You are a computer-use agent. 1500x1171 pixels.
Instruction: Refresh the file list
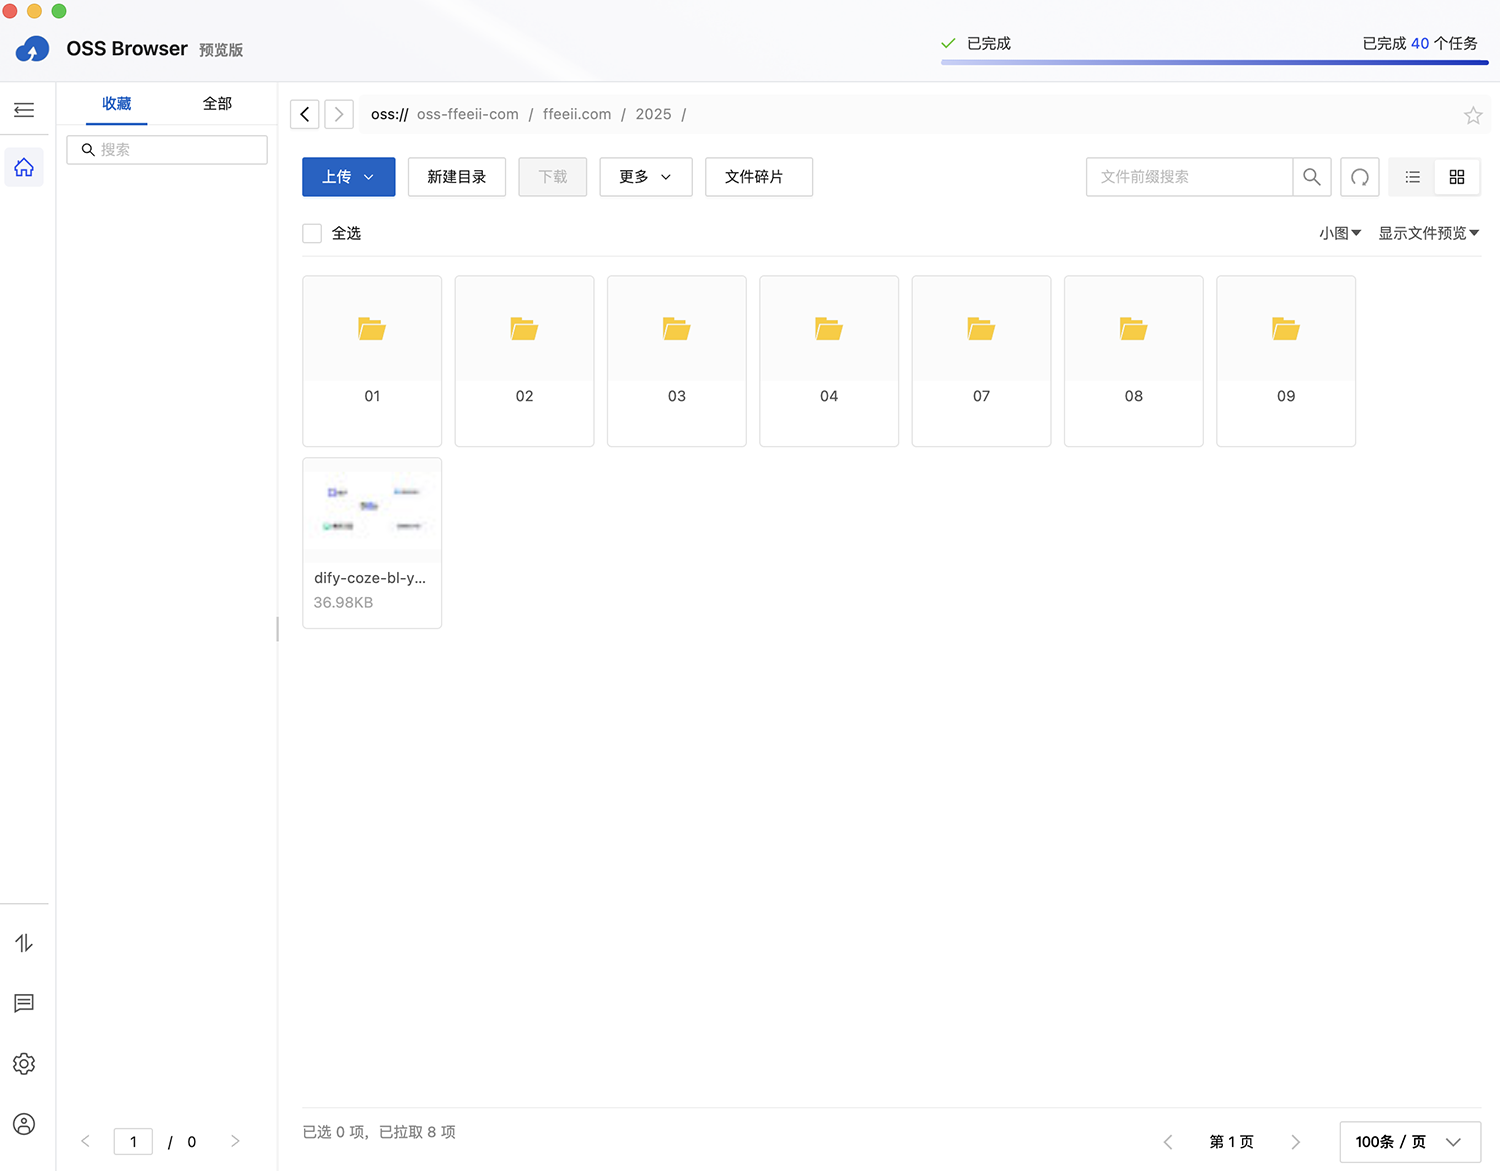tap(1359, 177)
